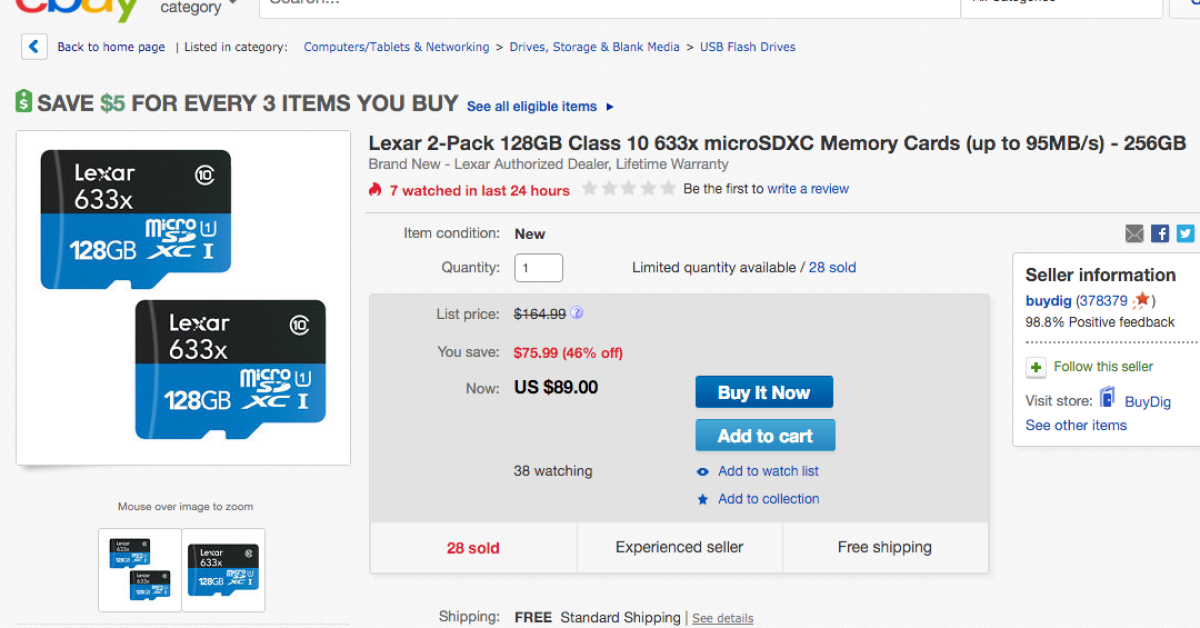Image resolution: width=1200 pixels, height=628 pixels.
Task: Open Computers/Tablets & Networking breadcrumb
Action: (396, 47)
